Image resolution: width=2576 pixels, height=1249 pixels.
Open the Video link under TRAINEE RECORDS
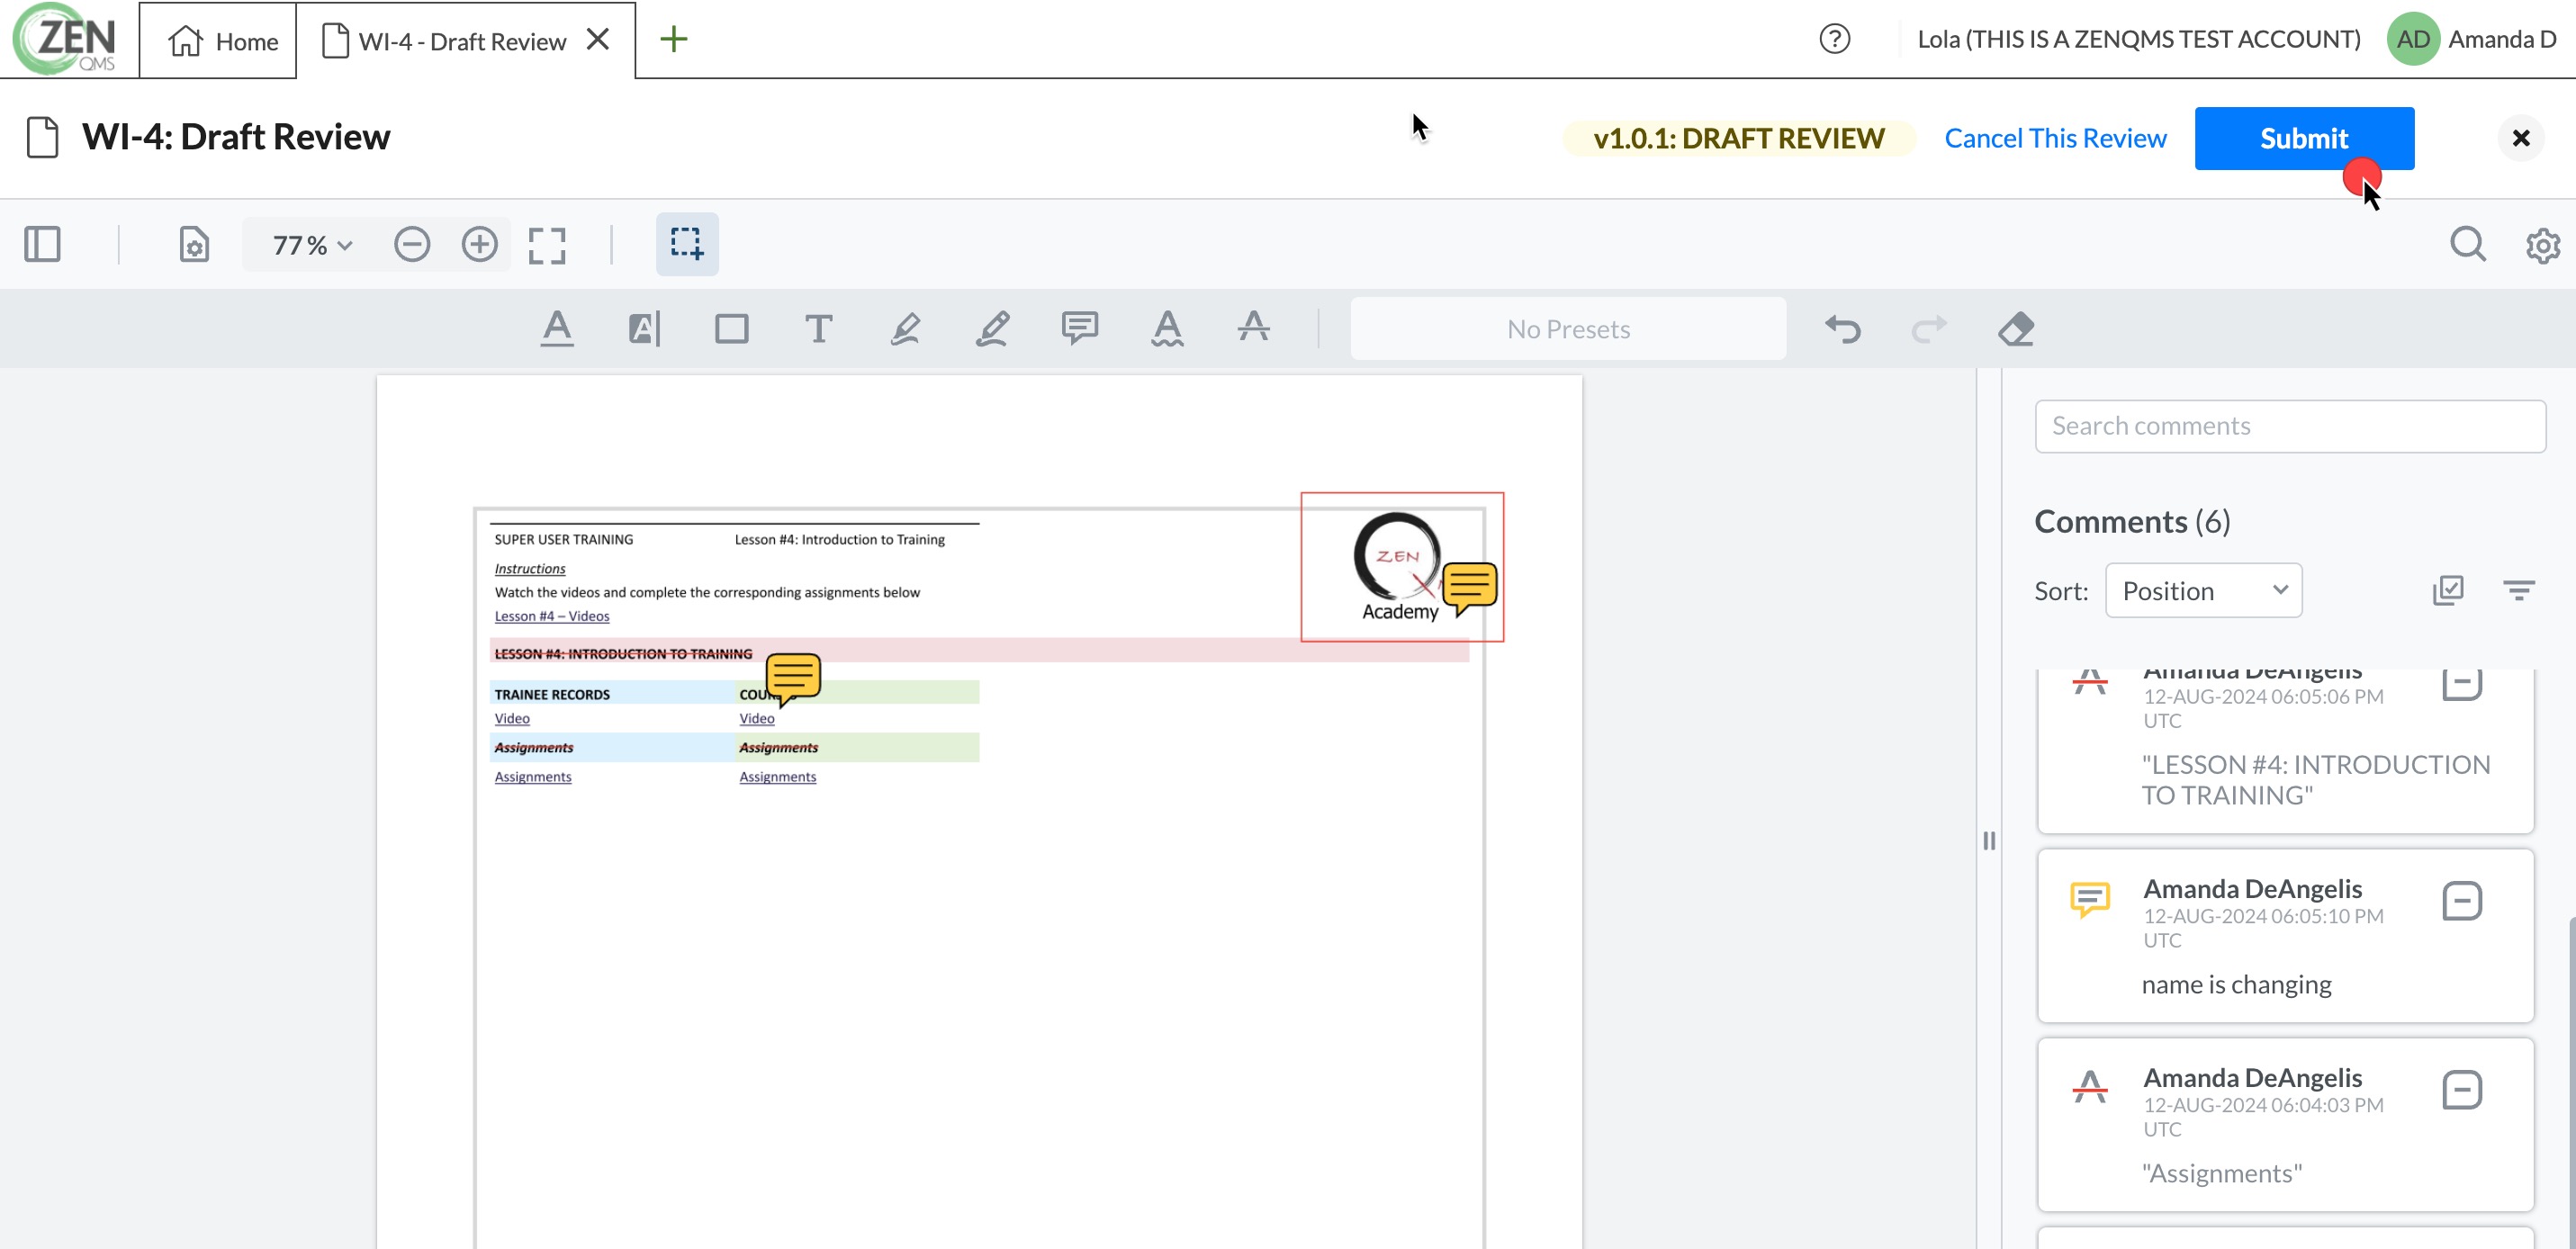tap(512, 718)
